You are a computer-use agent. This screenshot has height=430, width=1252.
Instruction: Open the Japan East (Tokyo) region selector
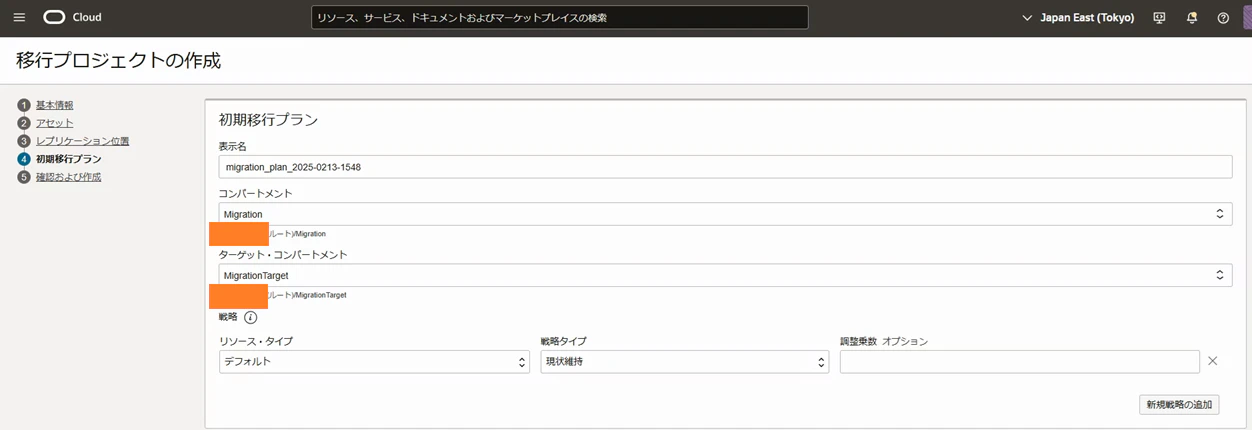pyautogui.click(x=1078, y=18)
